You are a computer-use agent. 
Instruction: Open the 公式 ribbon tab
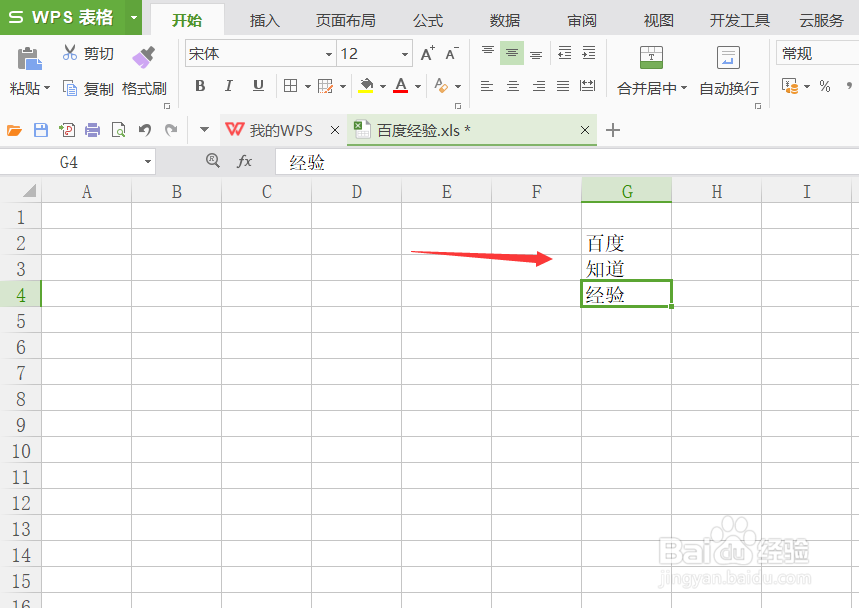click(428, 21)
